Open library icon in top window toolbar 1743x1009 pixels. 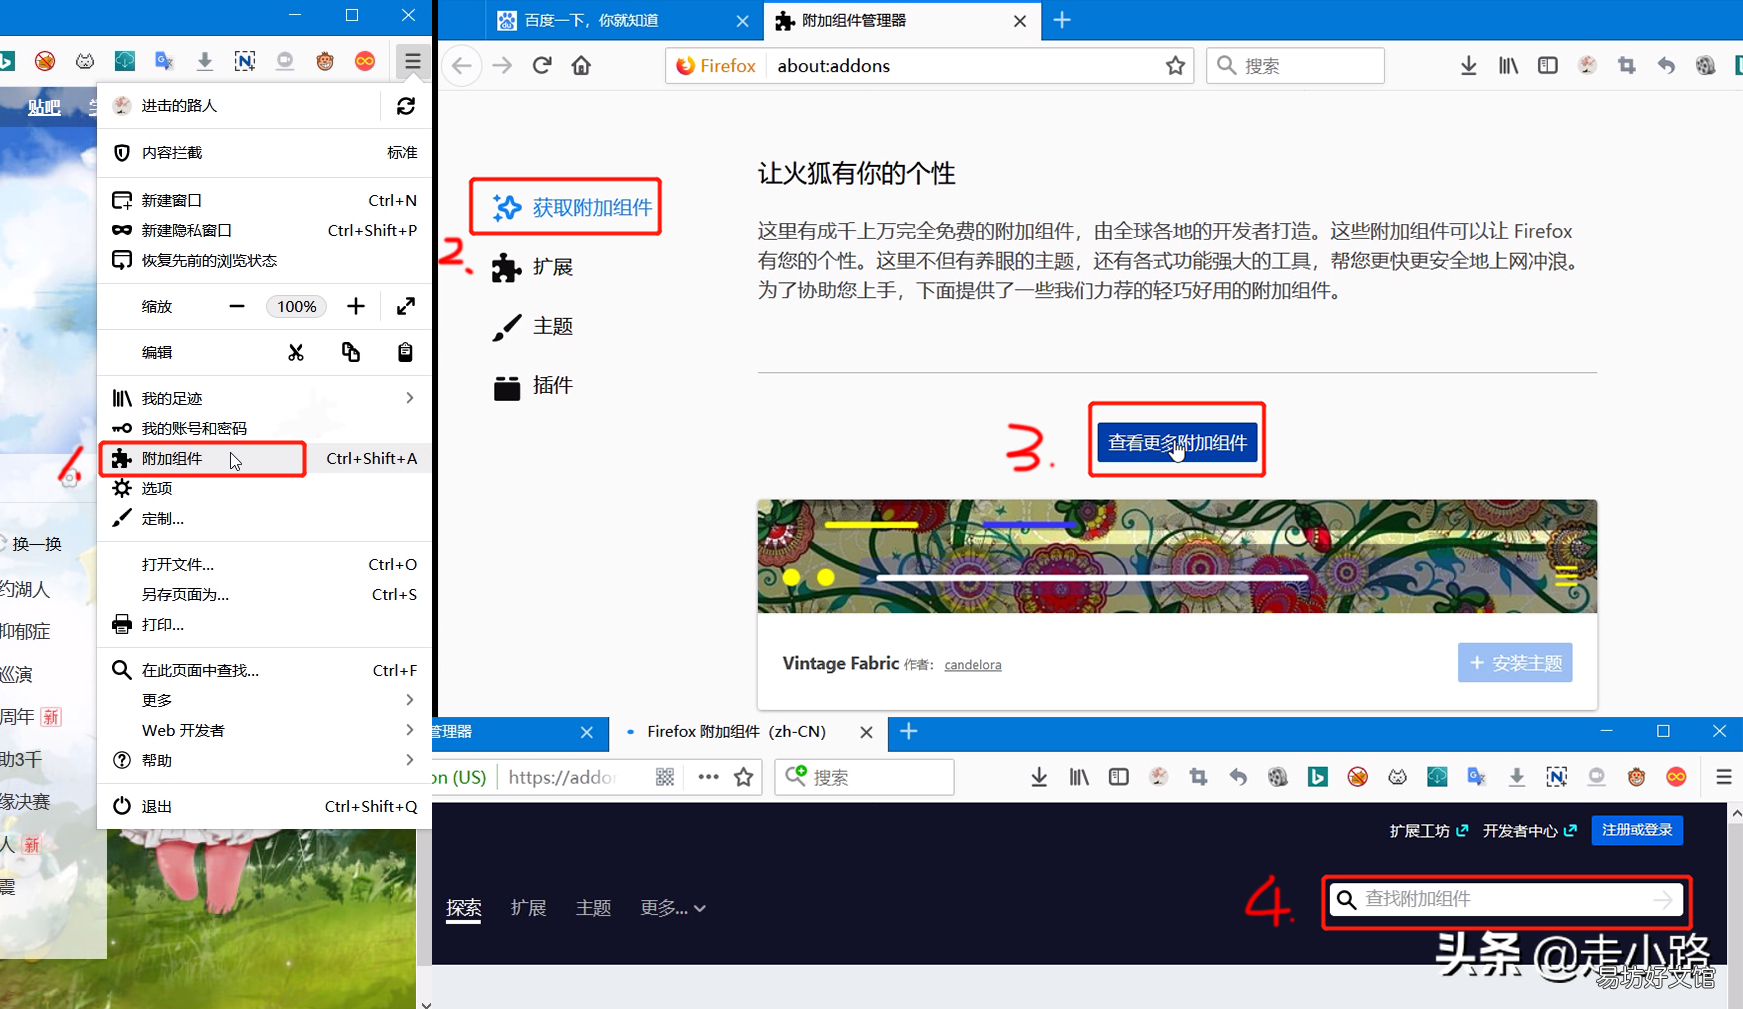[1508, 66]
